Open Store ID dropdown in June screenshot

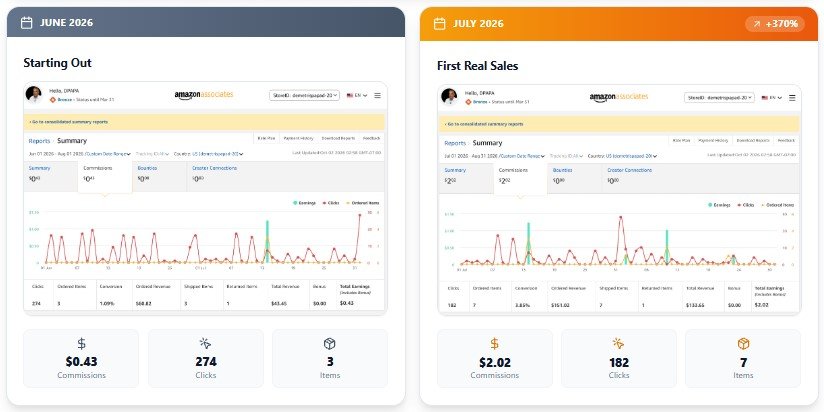(x=304, y=95)
